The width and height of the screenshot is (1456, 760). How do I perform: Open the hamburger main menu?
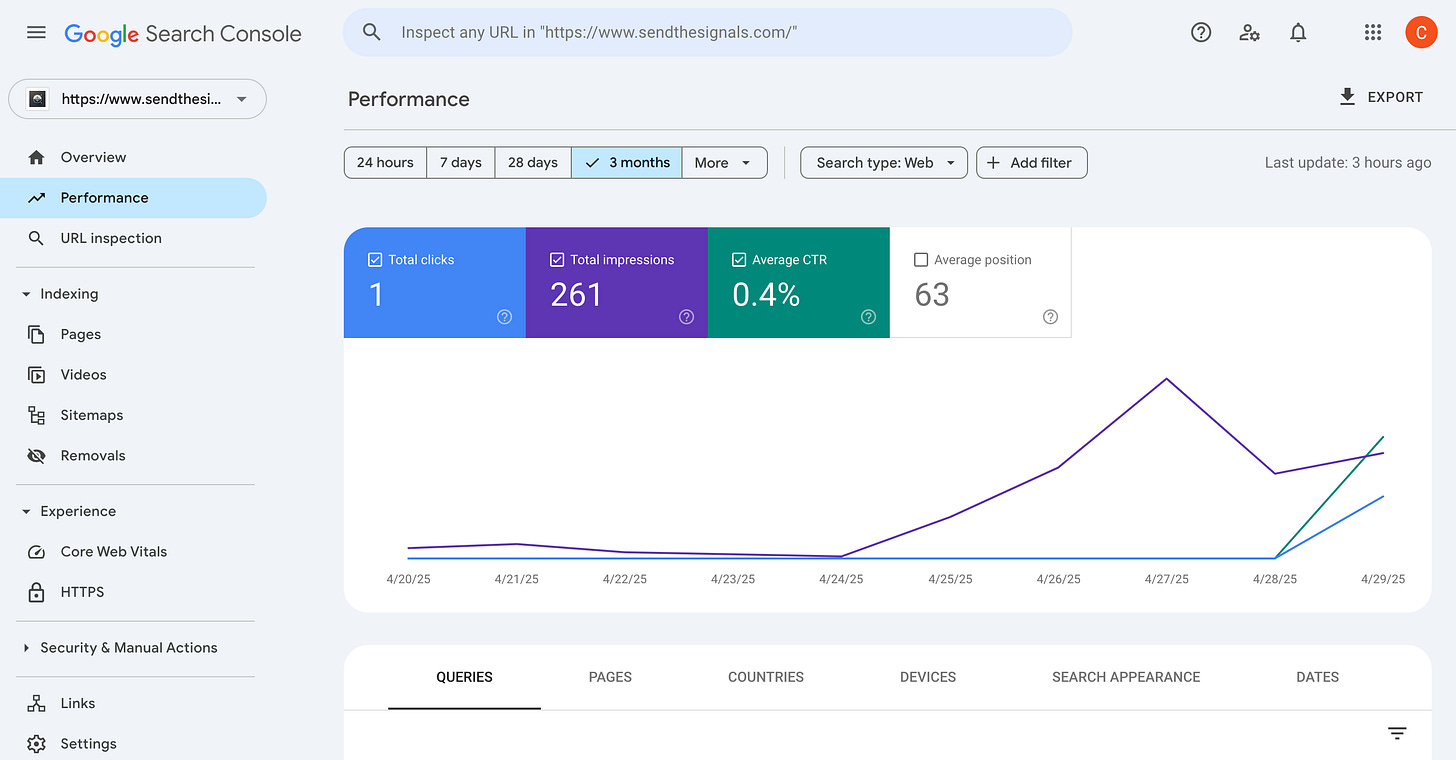point(36,32)
